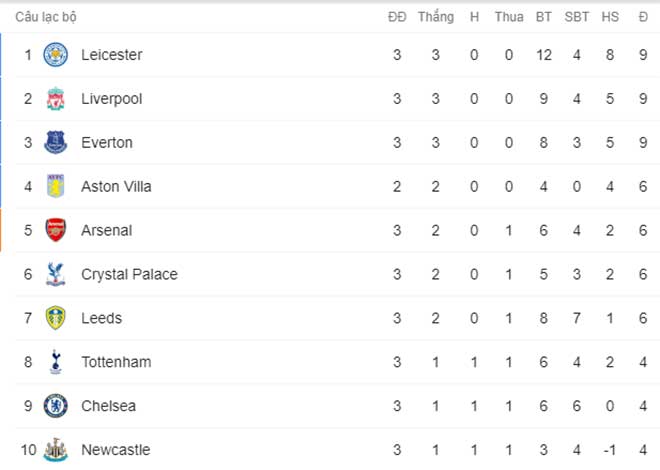
Task: Click the Câu lạc bộ column header
Action: (x=46, y=17)
